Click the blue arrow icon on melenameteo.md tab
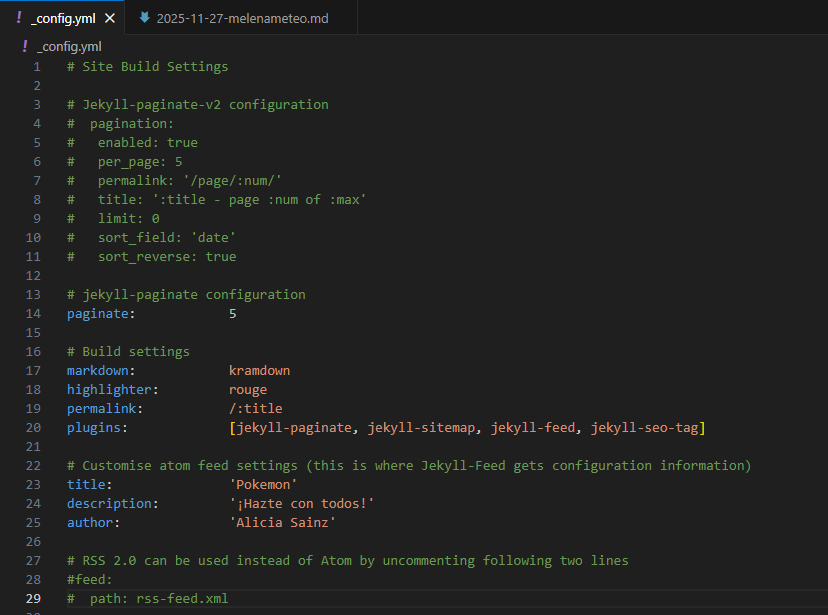Screen dimensions: 828x615 point(143,17)
